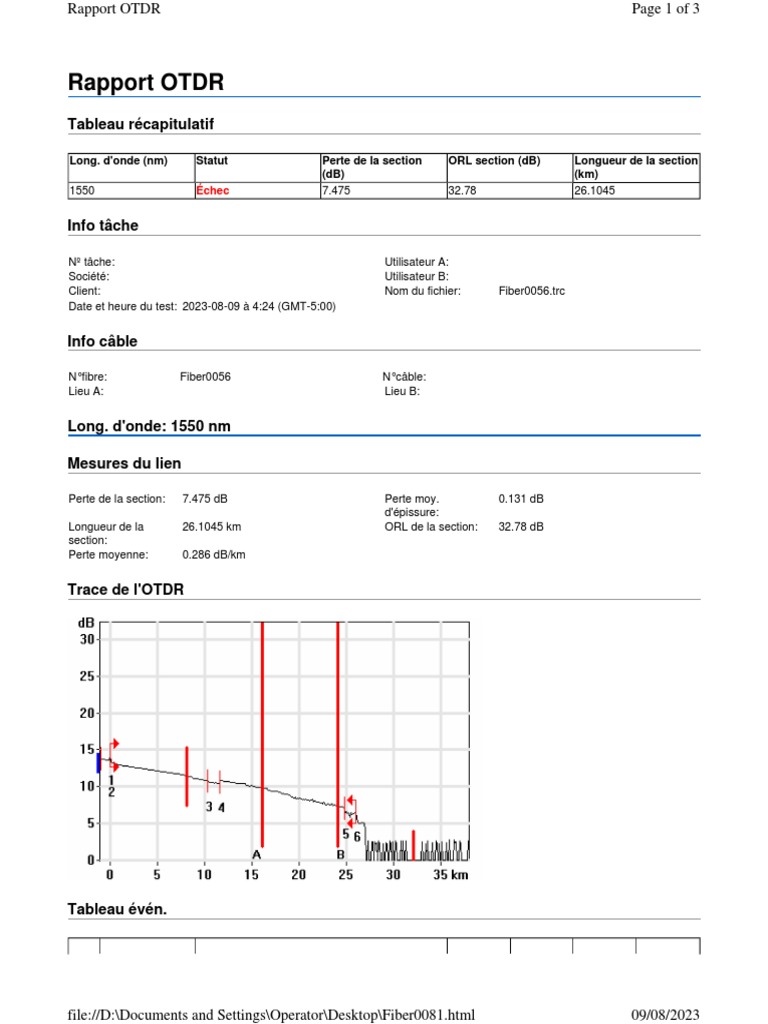
Task: Click the '26.1045' section length table cell
Action: point(636,191)
